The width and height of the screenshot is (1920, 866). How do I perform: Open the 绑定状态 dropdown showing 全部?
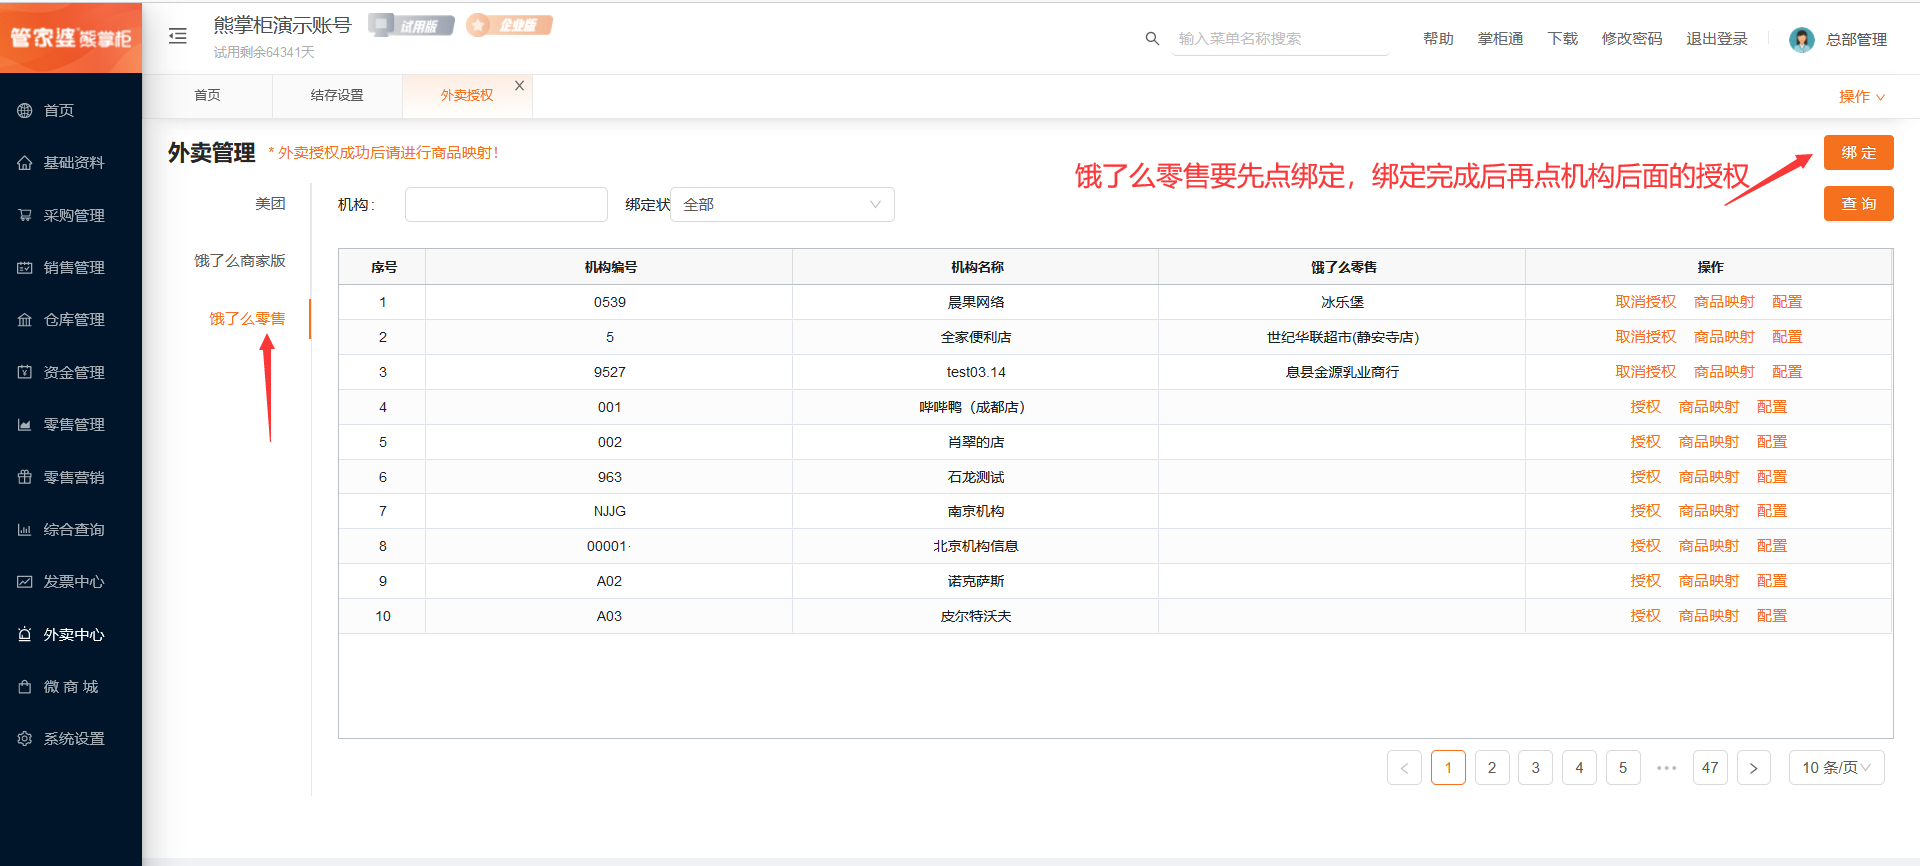pyautogui.click(x=782, y=204)
